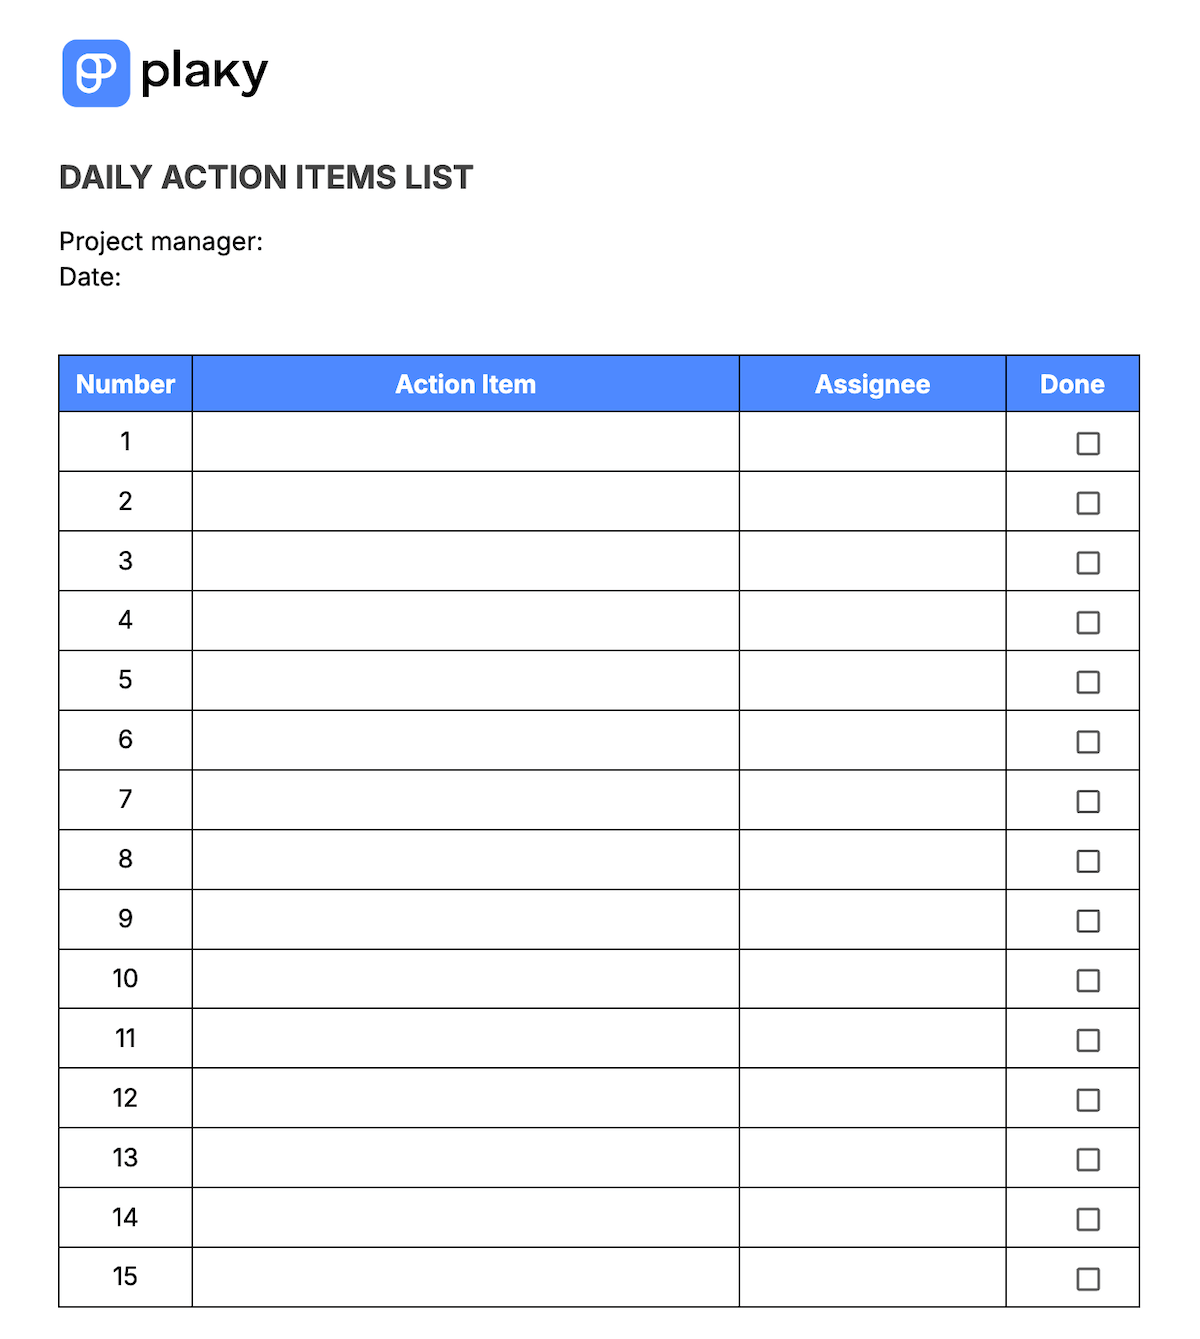Viewport: 1200px width, 1339px height.
Task: Click the Date field label
Action: (90, 277)
